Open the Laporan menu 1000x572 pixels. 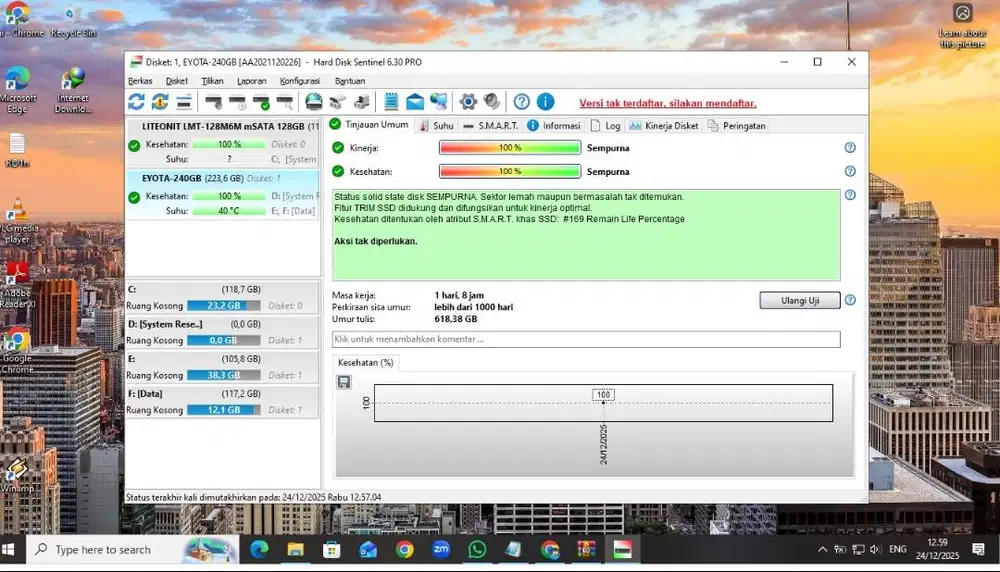click(x=252, y=81)
